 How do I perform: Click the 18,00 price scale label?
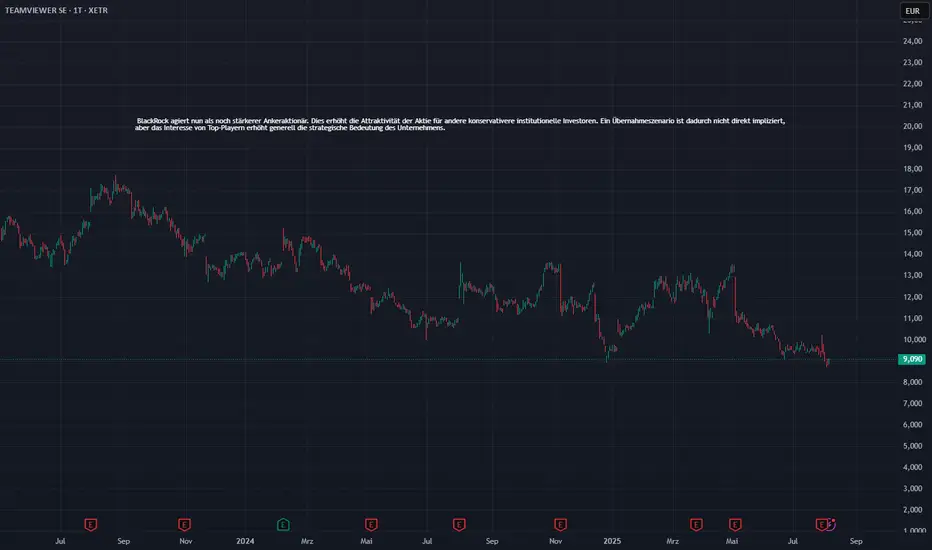point(912,169)
